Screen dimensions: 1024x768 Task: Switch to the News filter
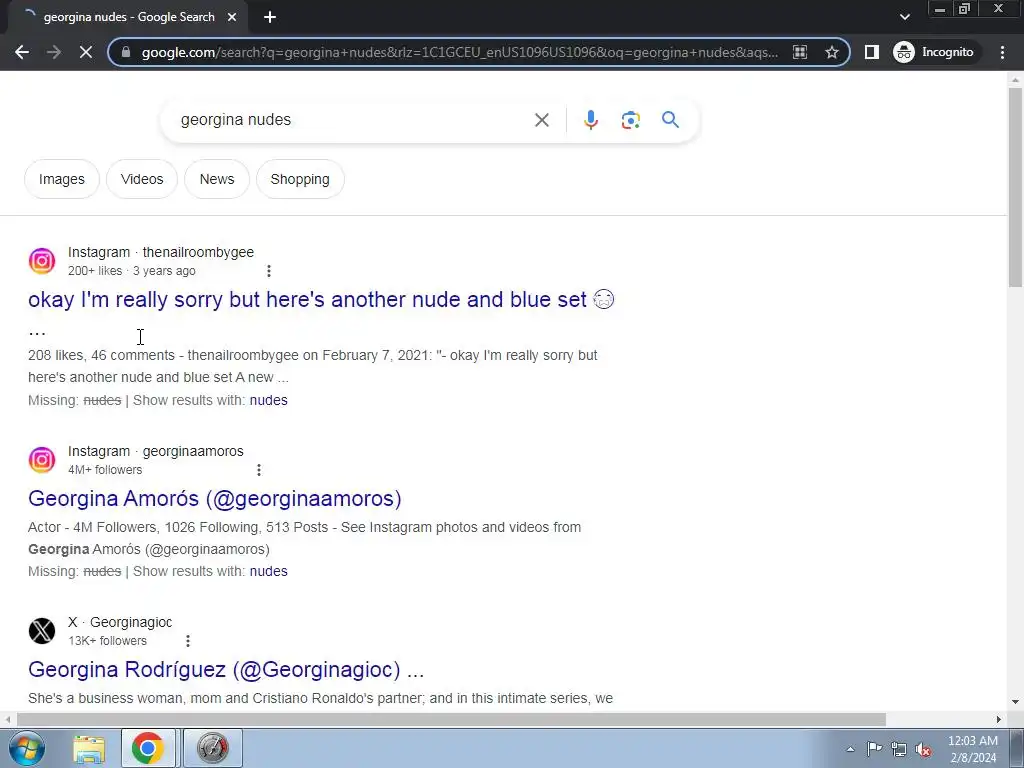(x=217, y=179)
